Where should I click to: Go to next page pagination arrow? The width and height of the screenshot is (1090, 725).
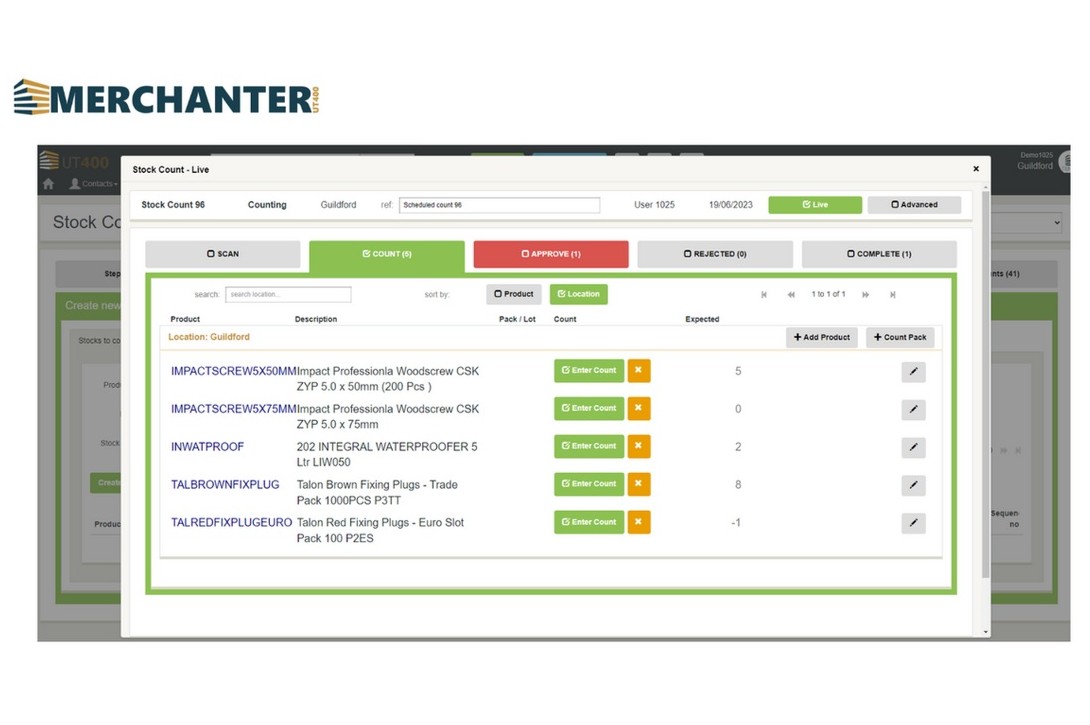[x=865, y=295]
